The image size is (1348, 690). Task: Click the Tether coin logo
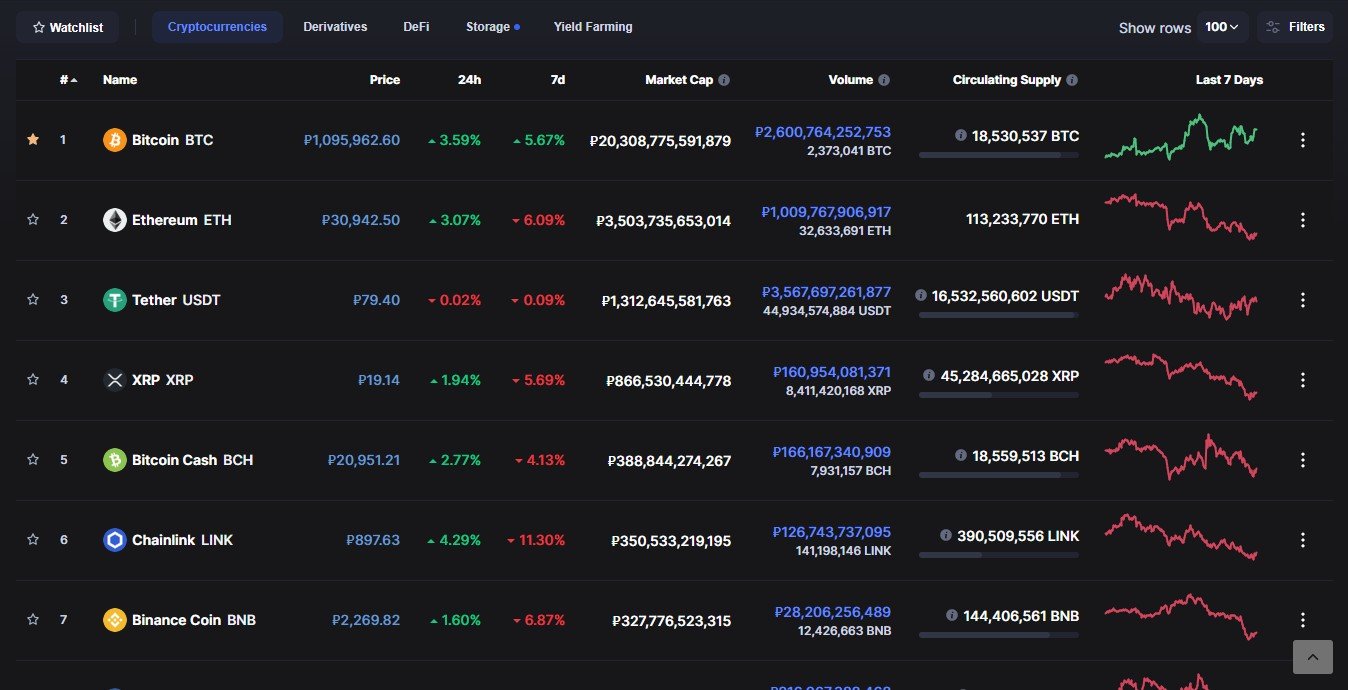115,300
